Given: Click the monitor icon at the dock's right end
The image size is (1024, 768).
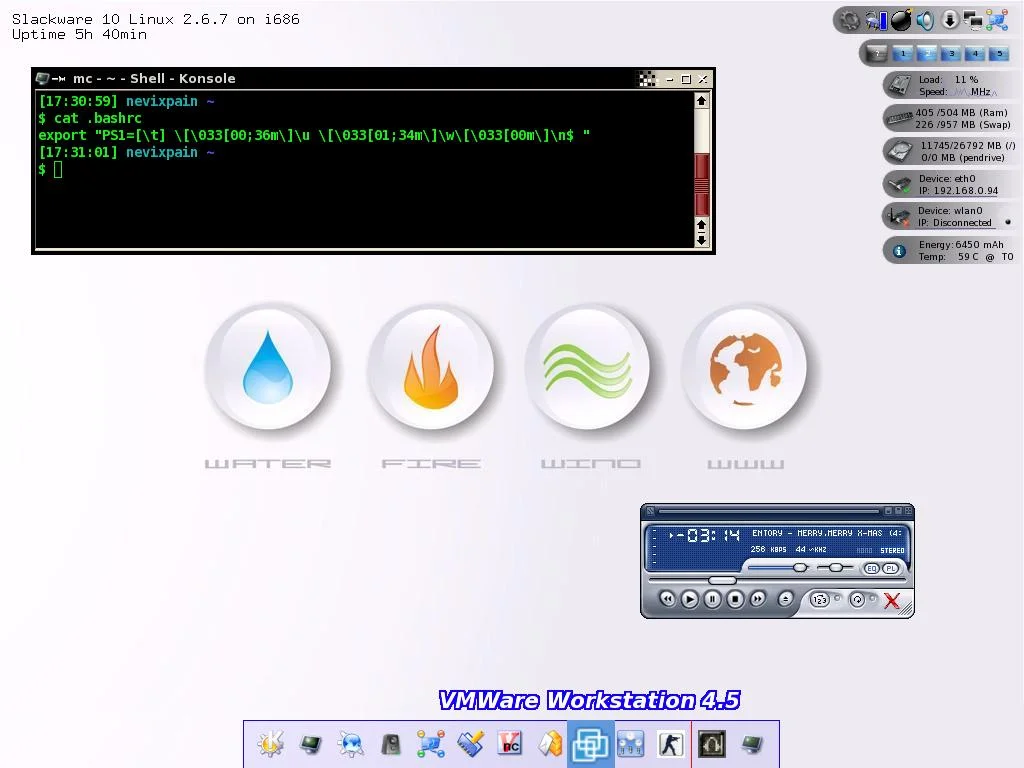Looking at the screenshot, I should (x=752, y=744).
